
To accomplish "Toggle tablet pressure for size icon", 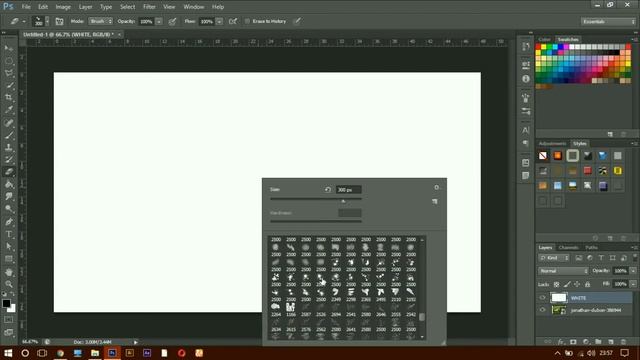I will (x=297, y=21).
